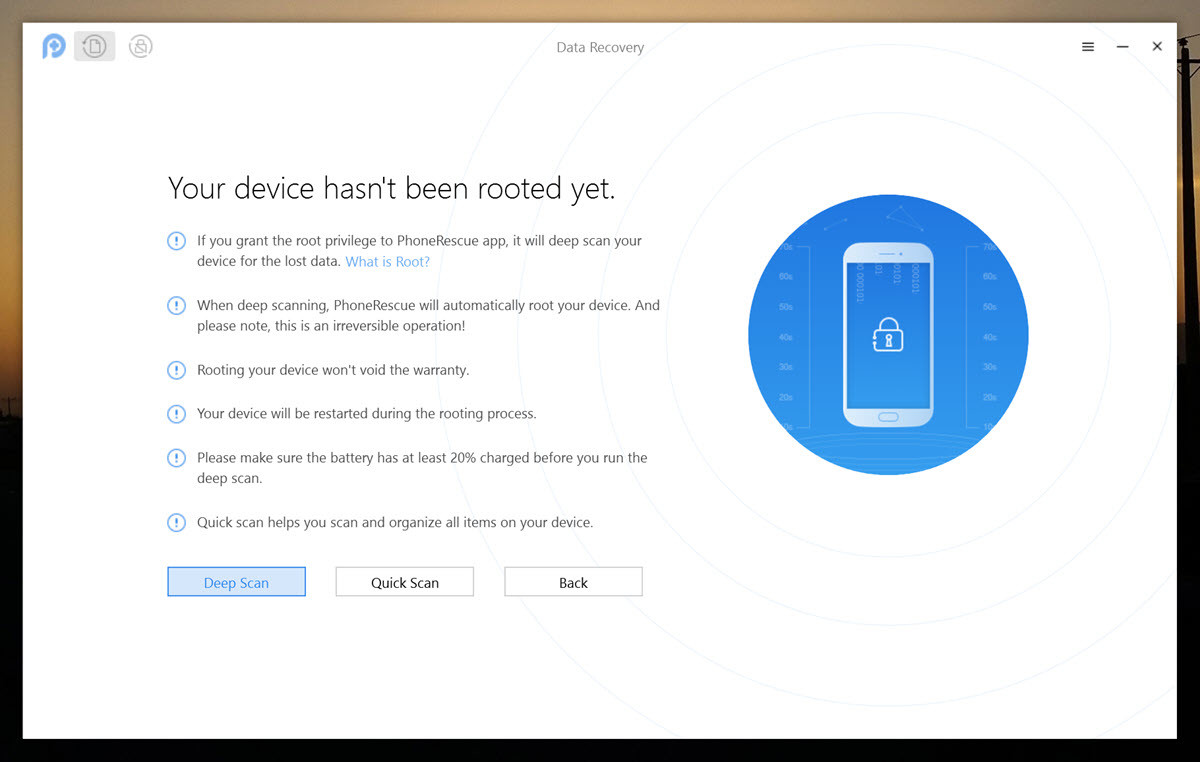The image size is (1200, 762).
Task: Click info icon beside warranty note
Action: point(176,370)
